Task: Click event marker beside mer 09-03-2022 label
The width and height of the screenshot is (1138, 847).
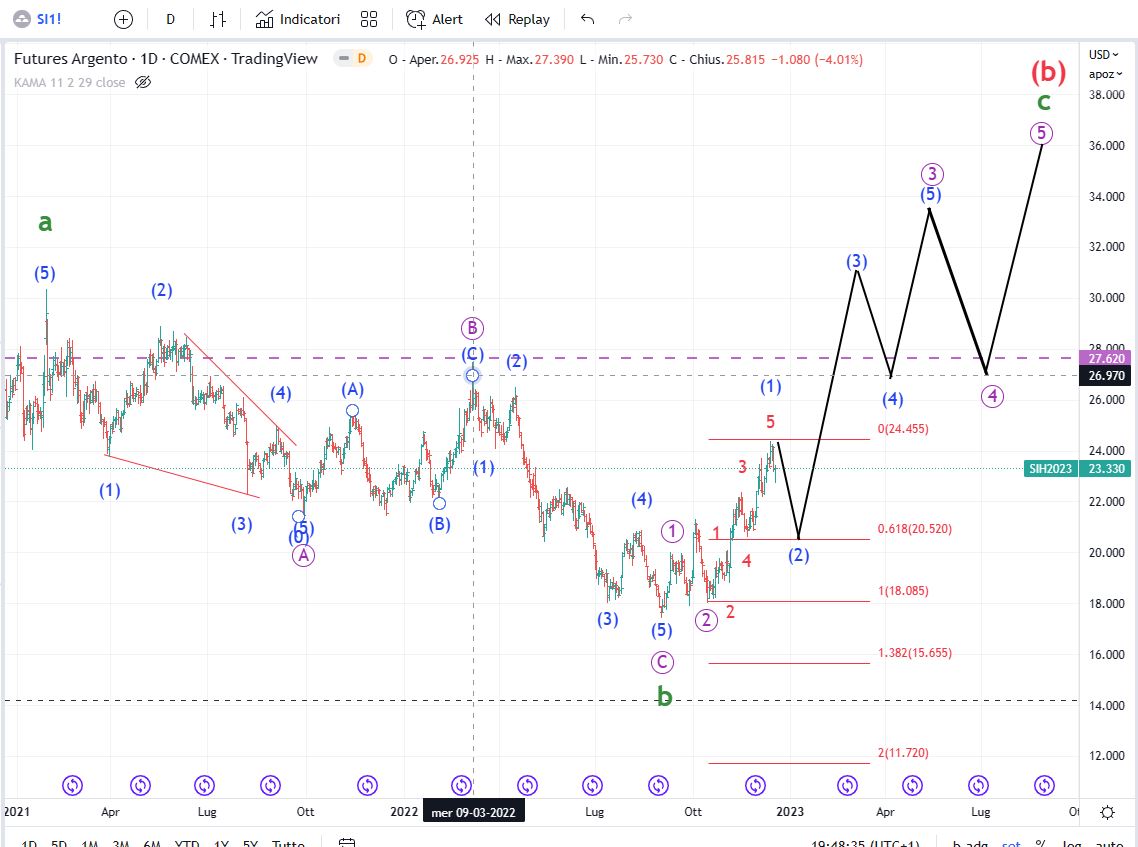Action: pyautogui.click(x=461, y=785)
